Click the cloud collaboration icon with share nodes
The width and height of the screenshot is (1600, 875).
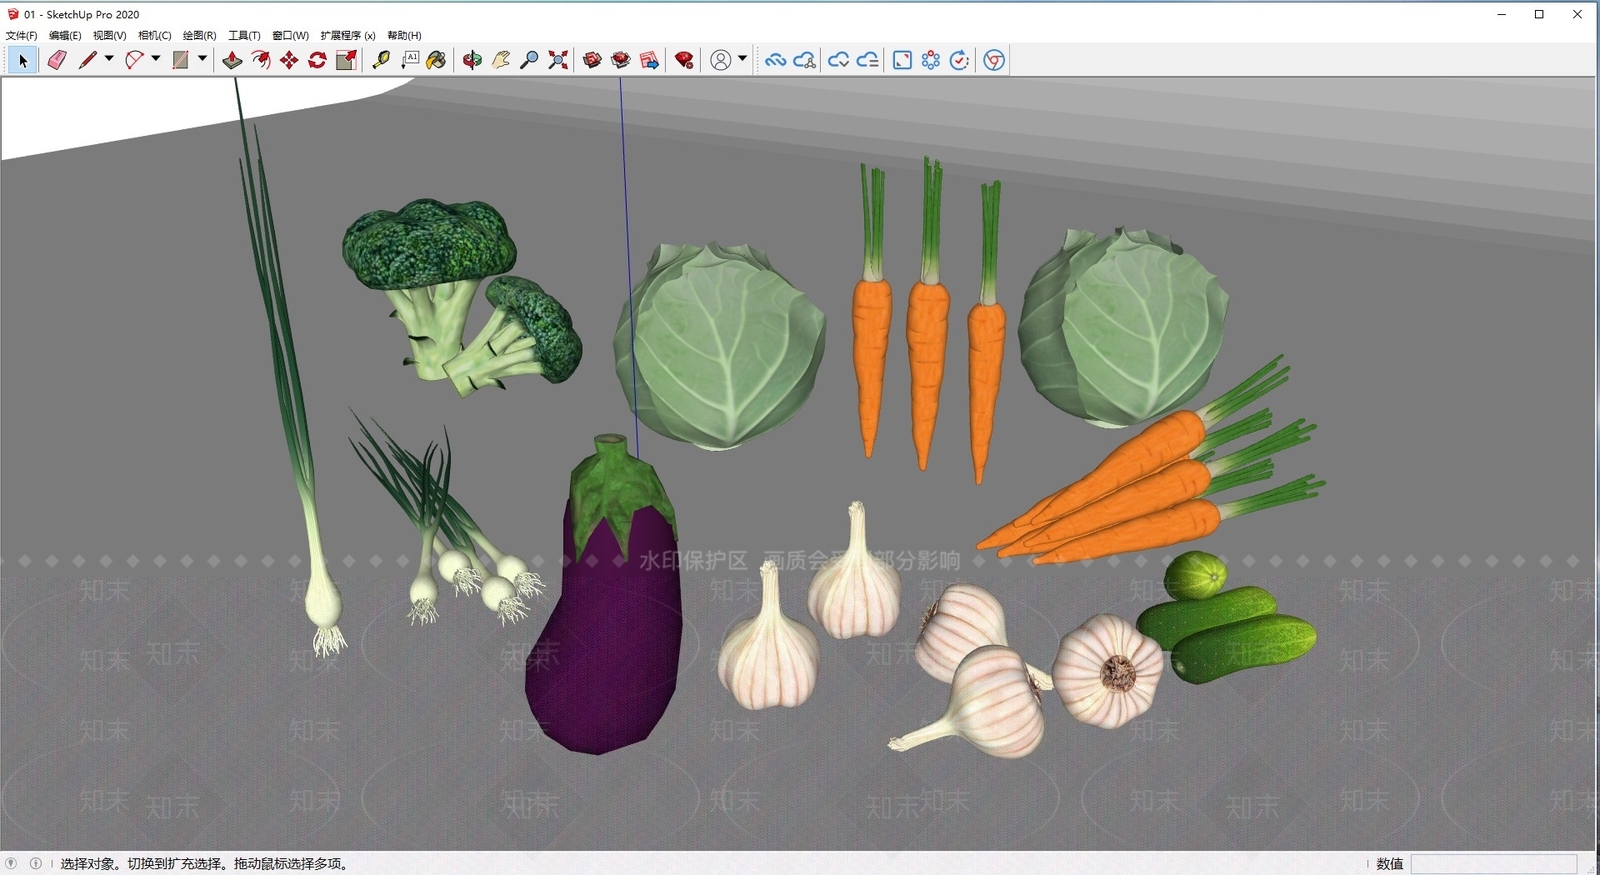point(805,61)
